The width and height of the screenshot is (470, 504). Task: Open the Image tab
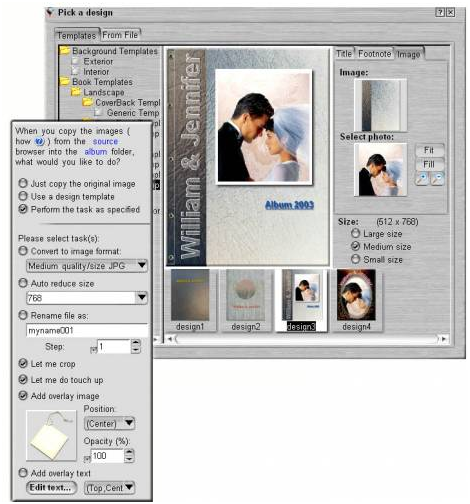[x=409, y=54]
